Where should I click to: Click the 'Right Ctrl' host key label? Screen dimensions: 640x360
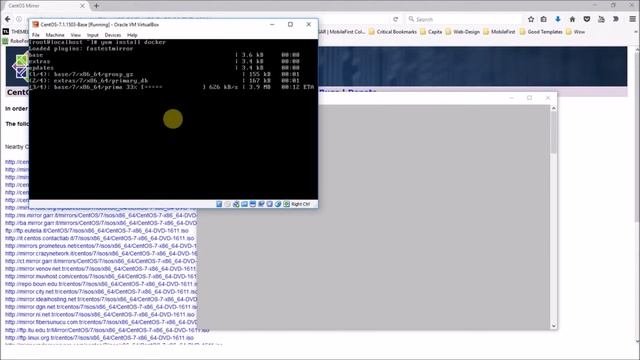(301, 204)
